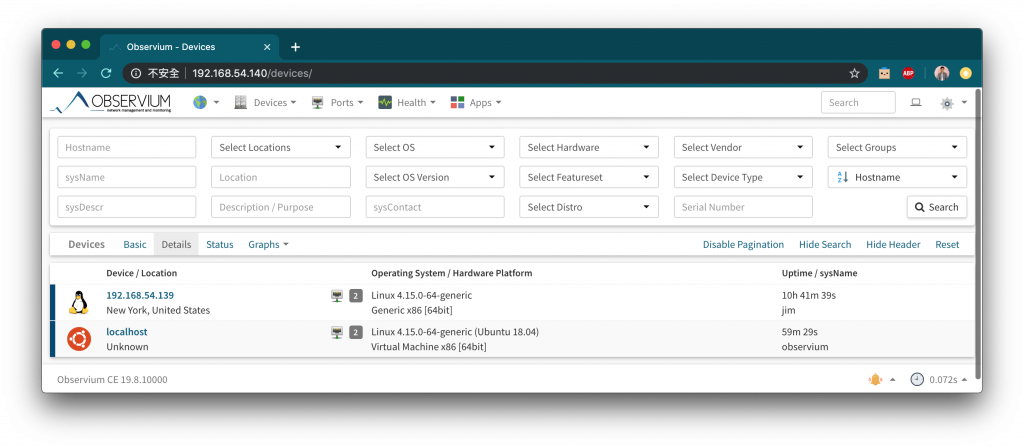
Task: Open the Devices menu
Action: pyautogui.click(x=266, y=103)
